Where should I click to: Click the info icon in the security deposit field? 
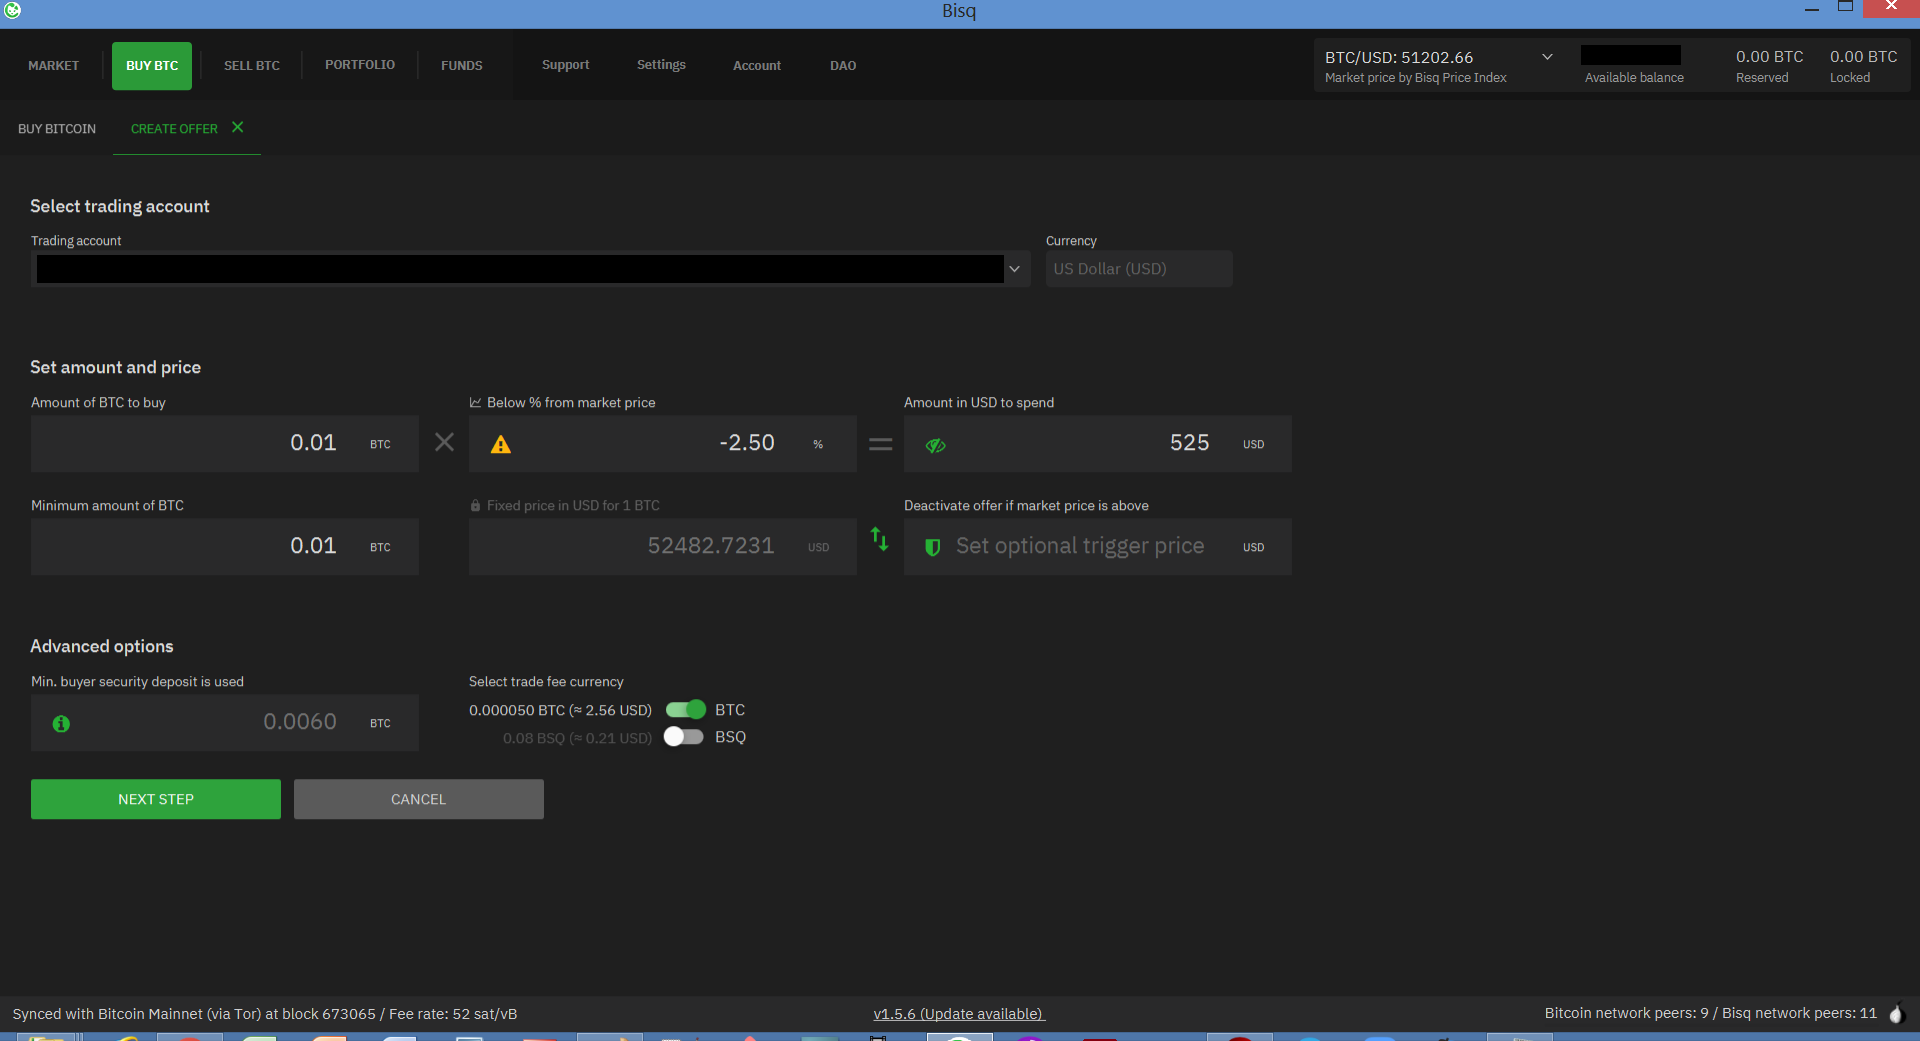61,724
